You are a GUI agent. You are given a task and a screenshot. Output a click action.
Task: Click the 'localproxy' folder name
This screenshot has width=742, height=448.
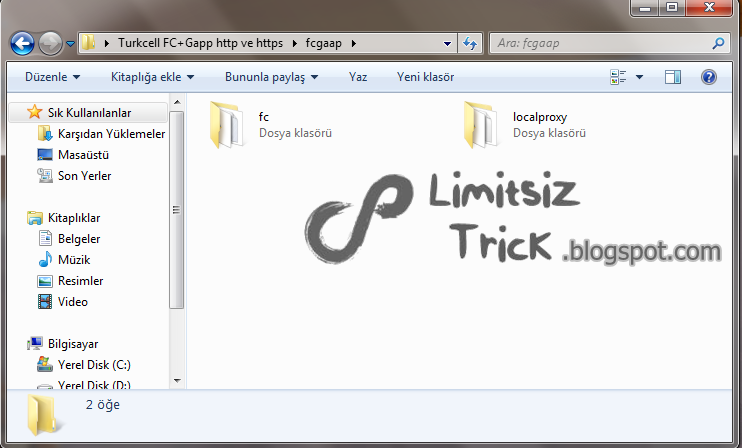coord(539,117)
